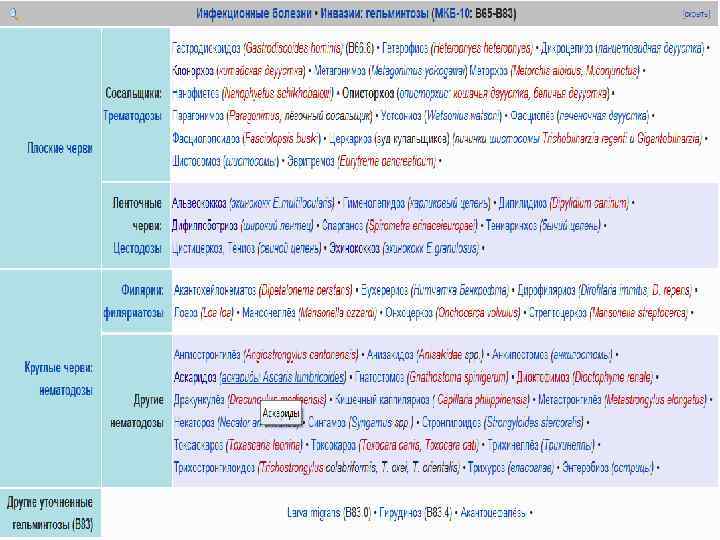Select the bold 'Описторхоз' text

pos(368,93)
